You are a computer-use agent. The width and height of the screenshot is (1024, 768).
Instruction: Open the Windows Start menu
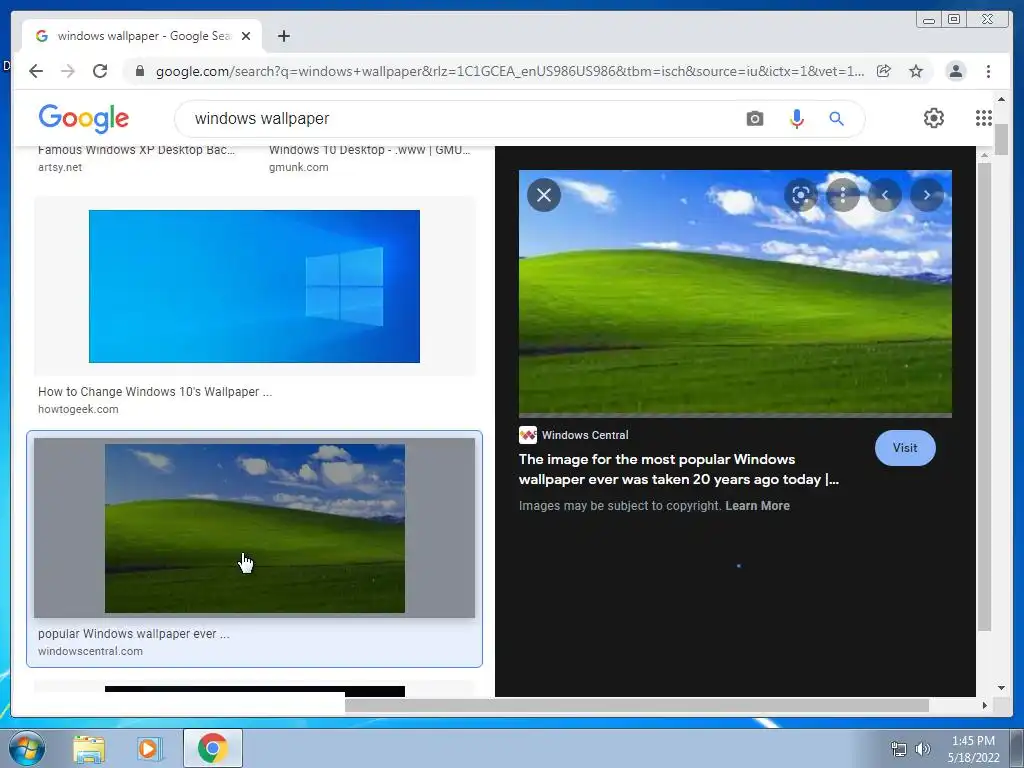[x=27, y=748]
